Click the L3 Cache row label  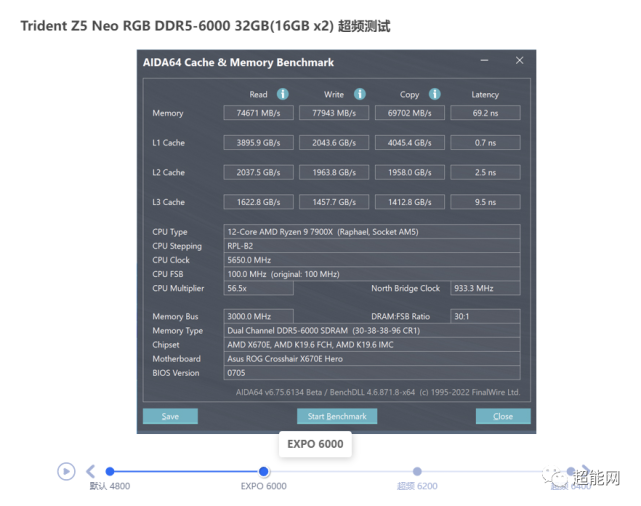click(168, 202)
